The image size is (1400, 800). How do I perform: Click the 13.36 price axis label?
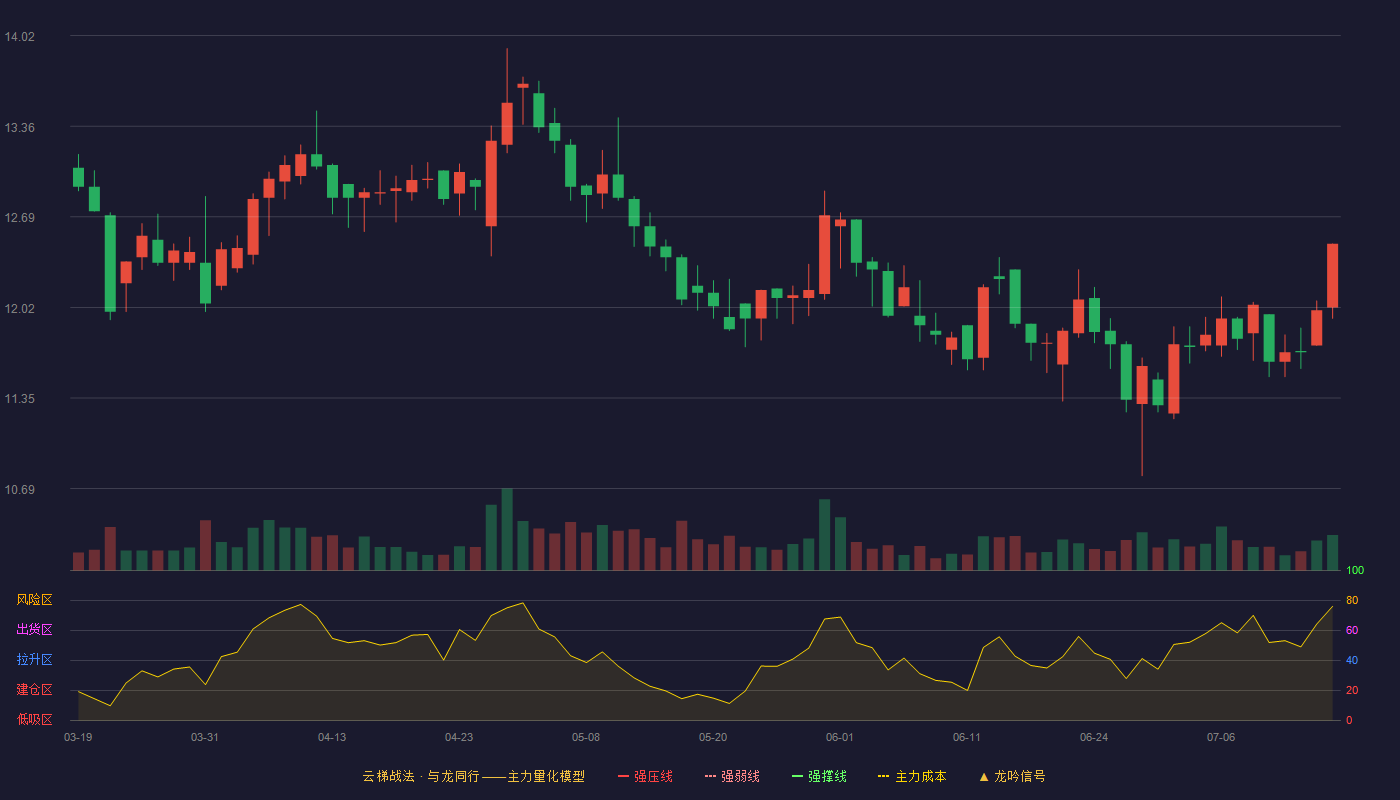(19, 128)
